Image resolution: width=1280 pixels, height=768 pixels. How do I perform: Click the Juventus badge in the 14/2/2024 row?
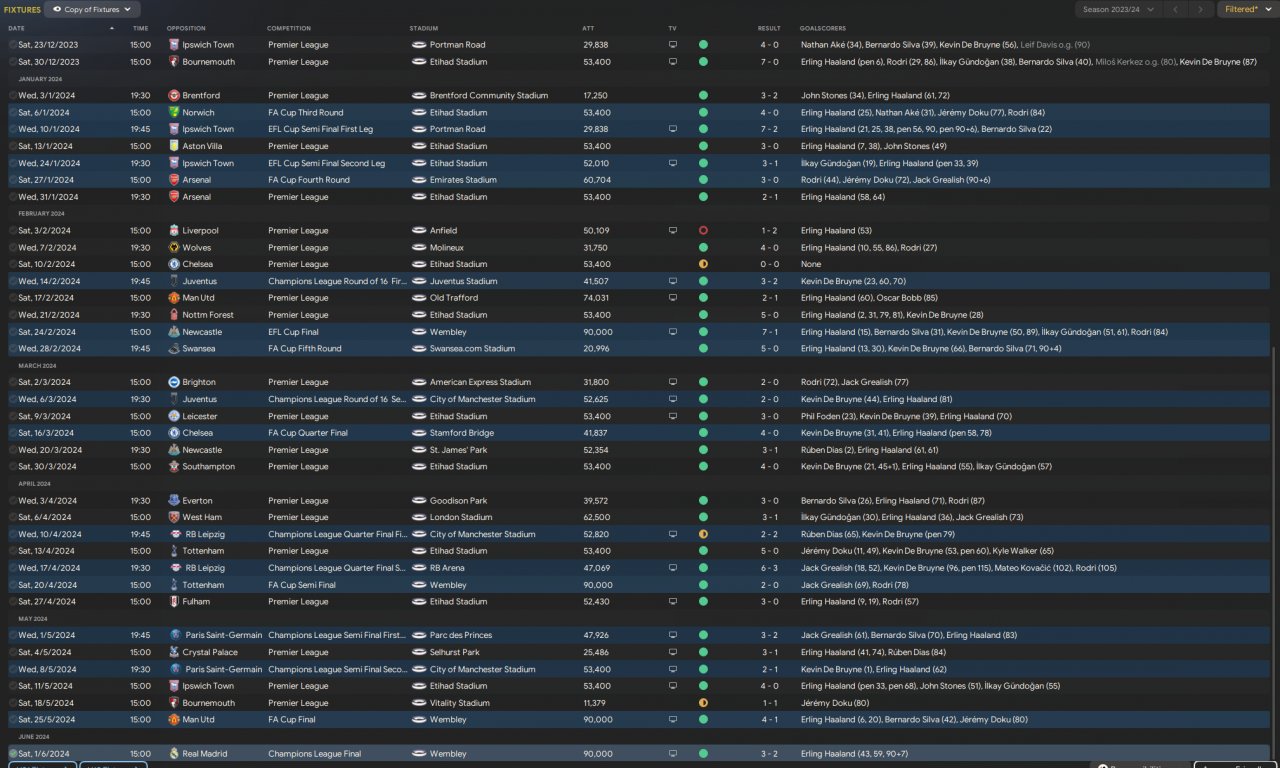pyautogui.click(x=174, y=282)
